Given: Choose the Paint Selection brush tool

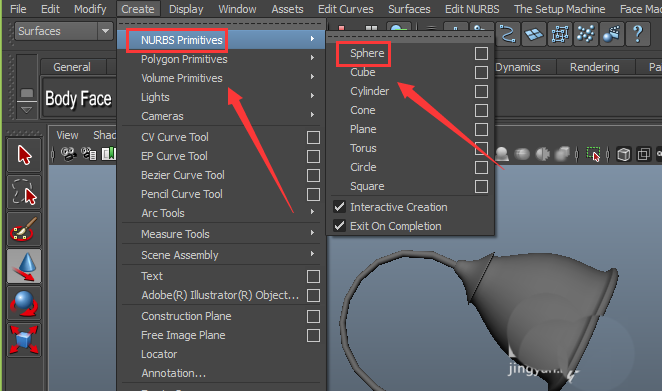Looking at the screenshot, I should 24,229.
